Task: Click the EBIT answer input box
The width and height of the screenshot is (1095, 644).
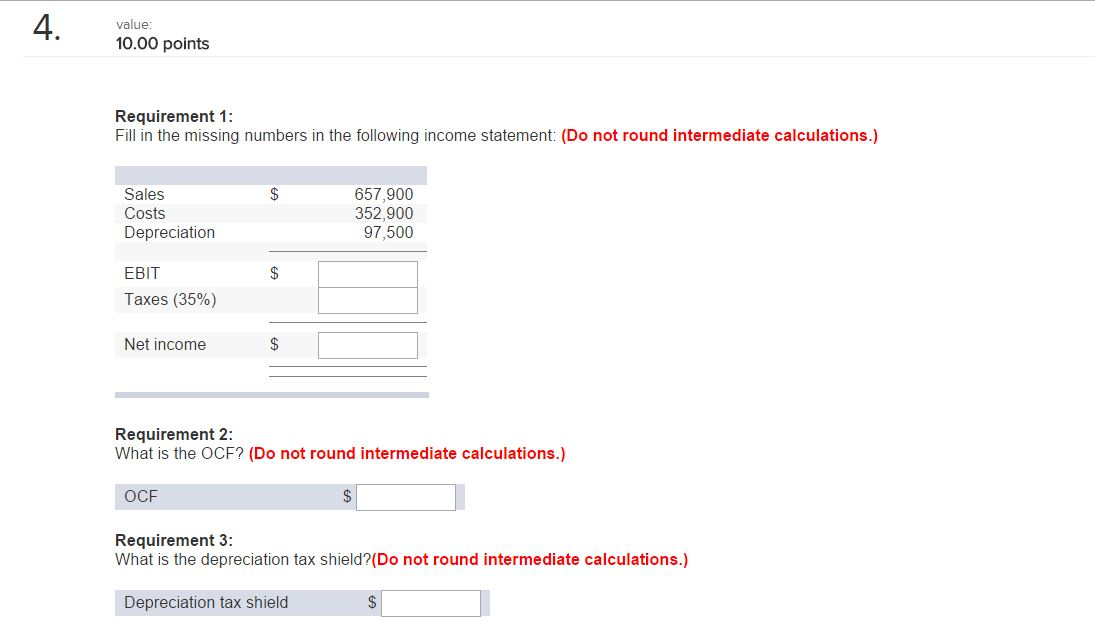Action: click(368, 274)
